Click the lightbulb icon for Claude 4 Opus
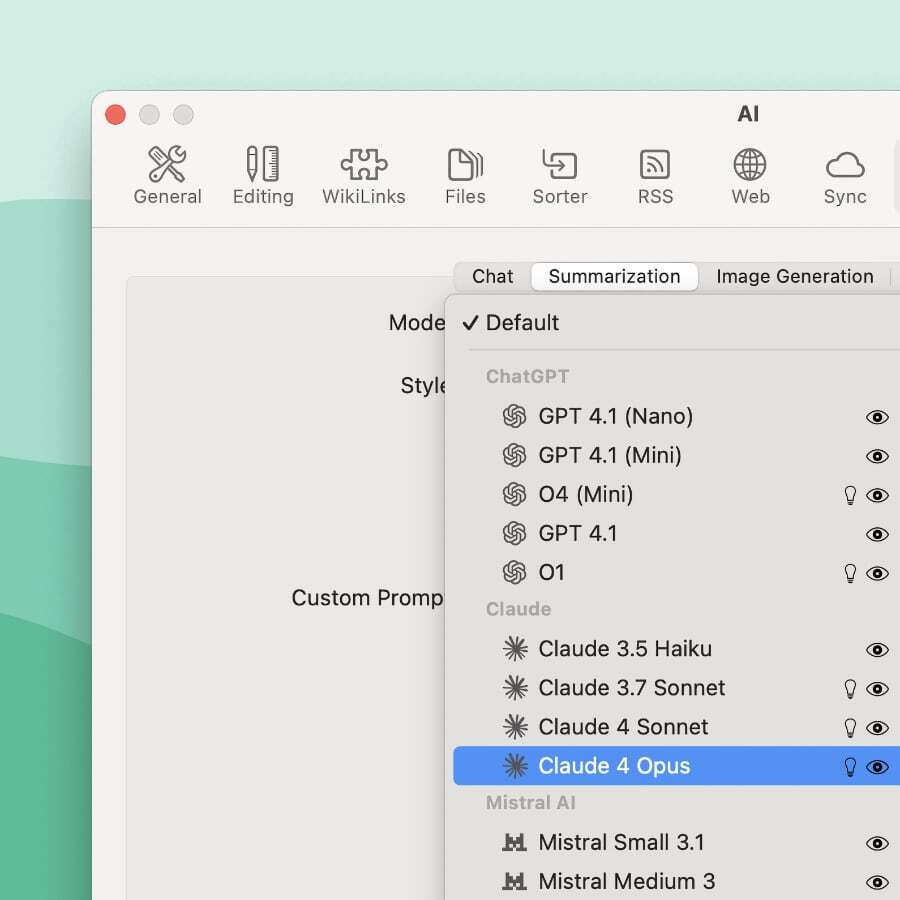This screenshot has height=900, width=900. tap(850, 767)
